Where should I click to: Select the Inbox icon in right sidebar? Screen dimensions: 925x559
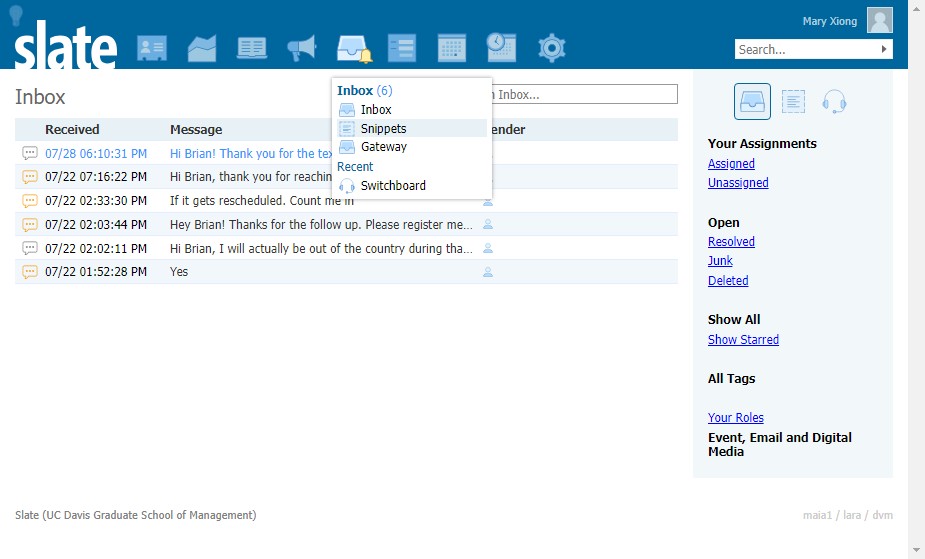tap(752, 101)
